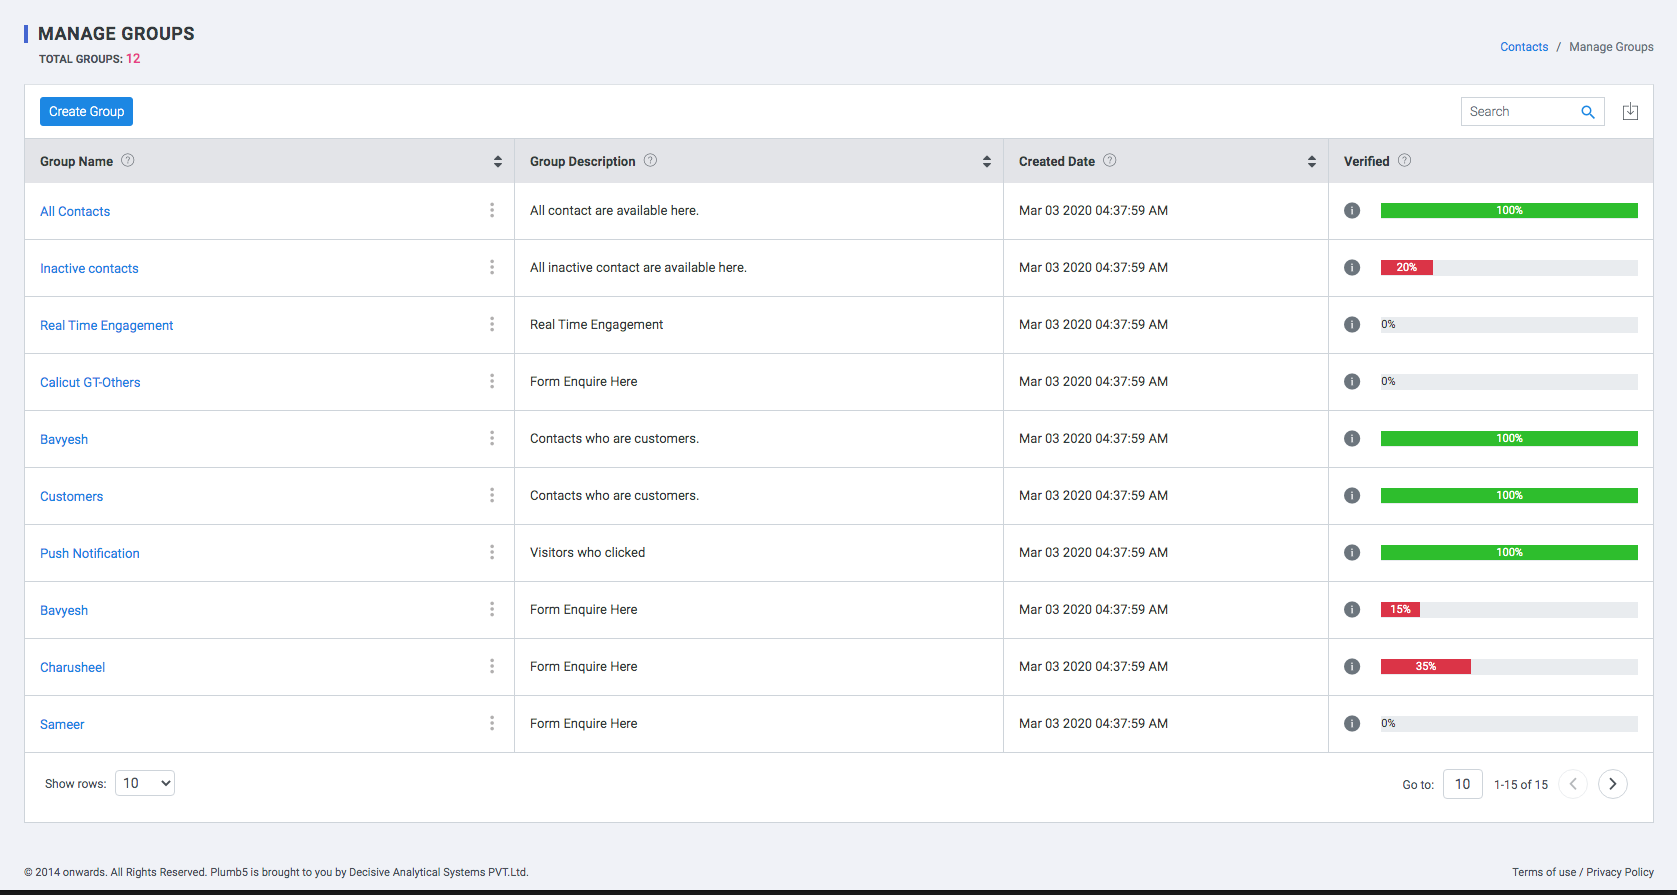Screen dimensions: 1677x895
Task: Click the Manage Groups breadcrumb text
Action: click(x=1611, y=47)
